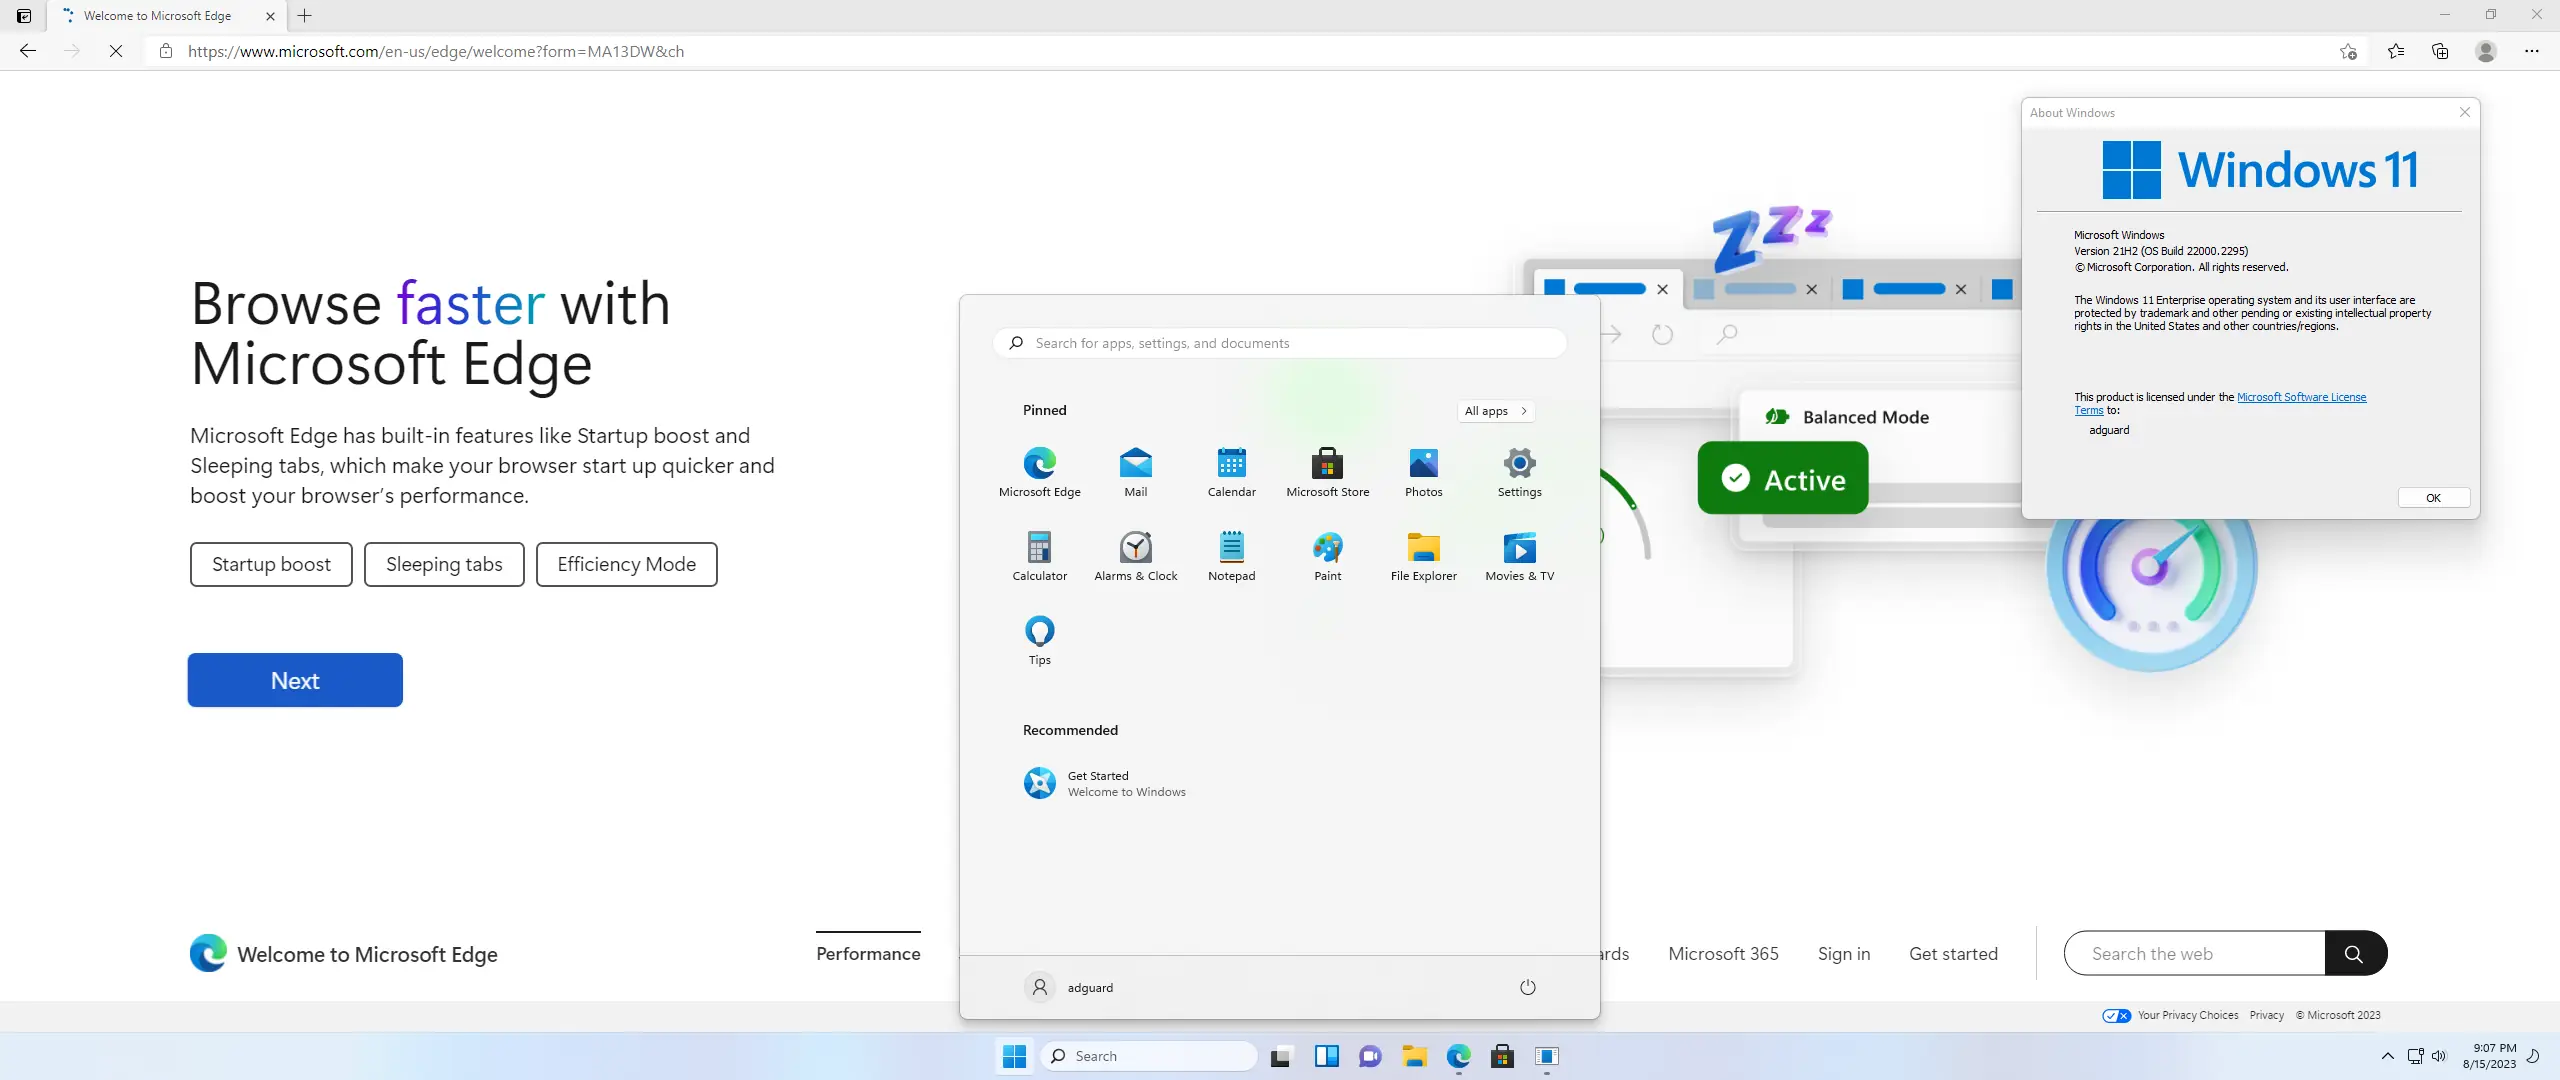The image size is (2560, 1080).
Task: Click the Start menu power icon
Action: pyautogui.click(x=1527, y=987)
